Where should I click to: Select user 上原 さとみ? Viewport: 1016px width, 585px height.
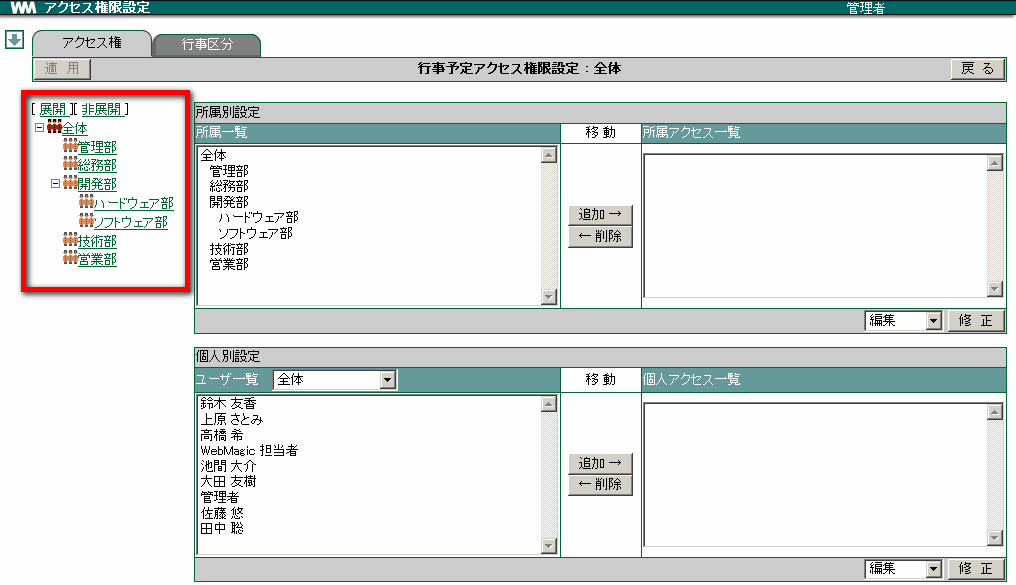pos(231,419)
